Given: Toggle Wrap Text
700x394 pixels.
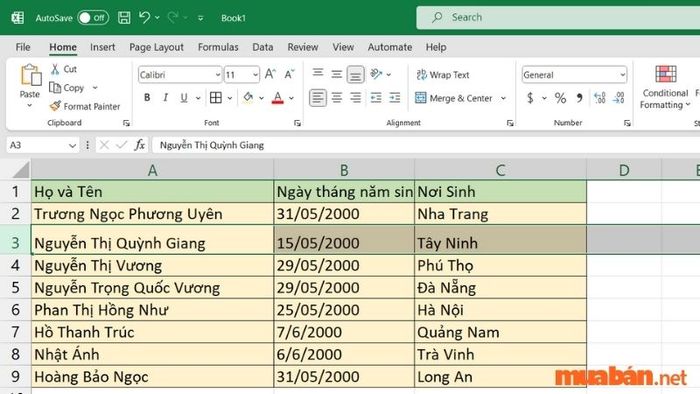Looking at the screenshot, I should point(443,75).
